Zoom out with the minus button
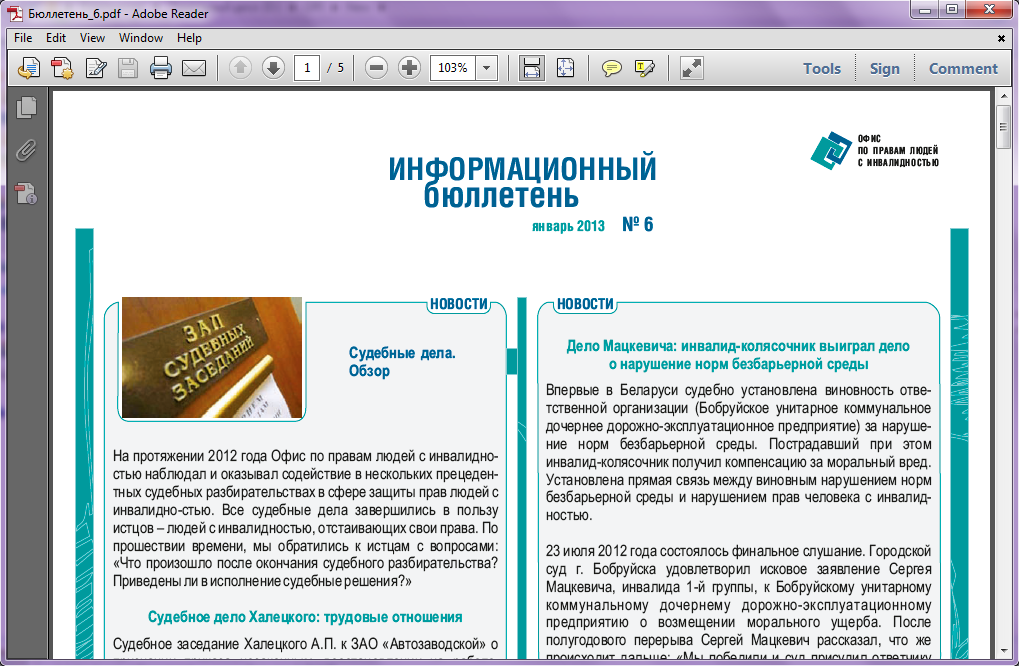This screenshot has height=666, width=1019. 376,68
